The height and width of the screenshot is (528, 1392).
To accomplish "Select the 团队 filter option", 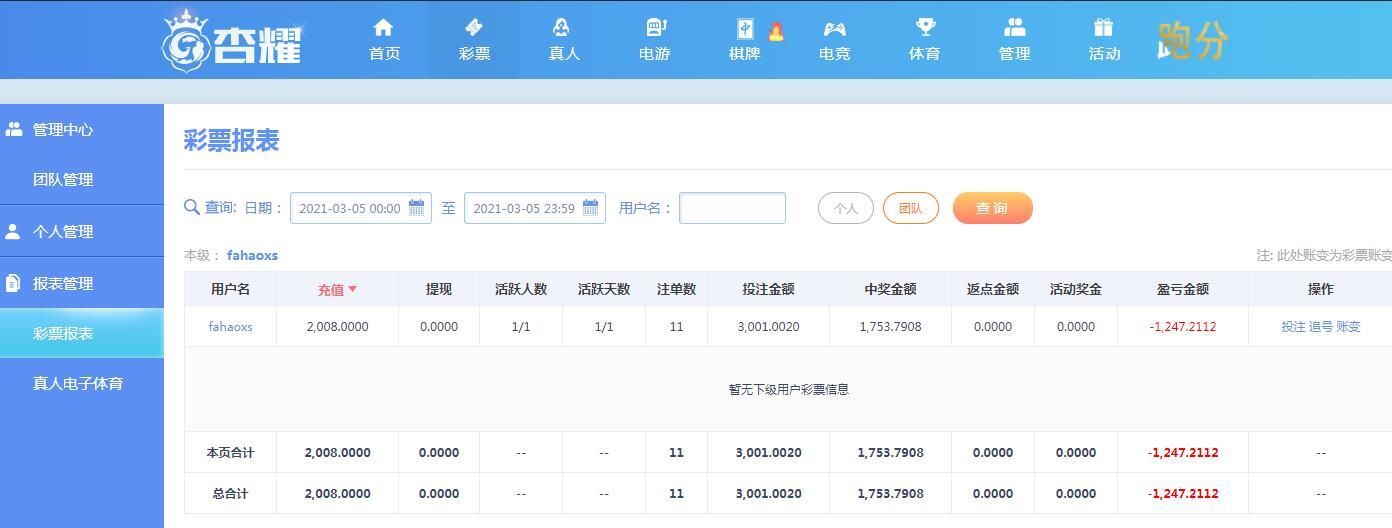I will 911,208.
